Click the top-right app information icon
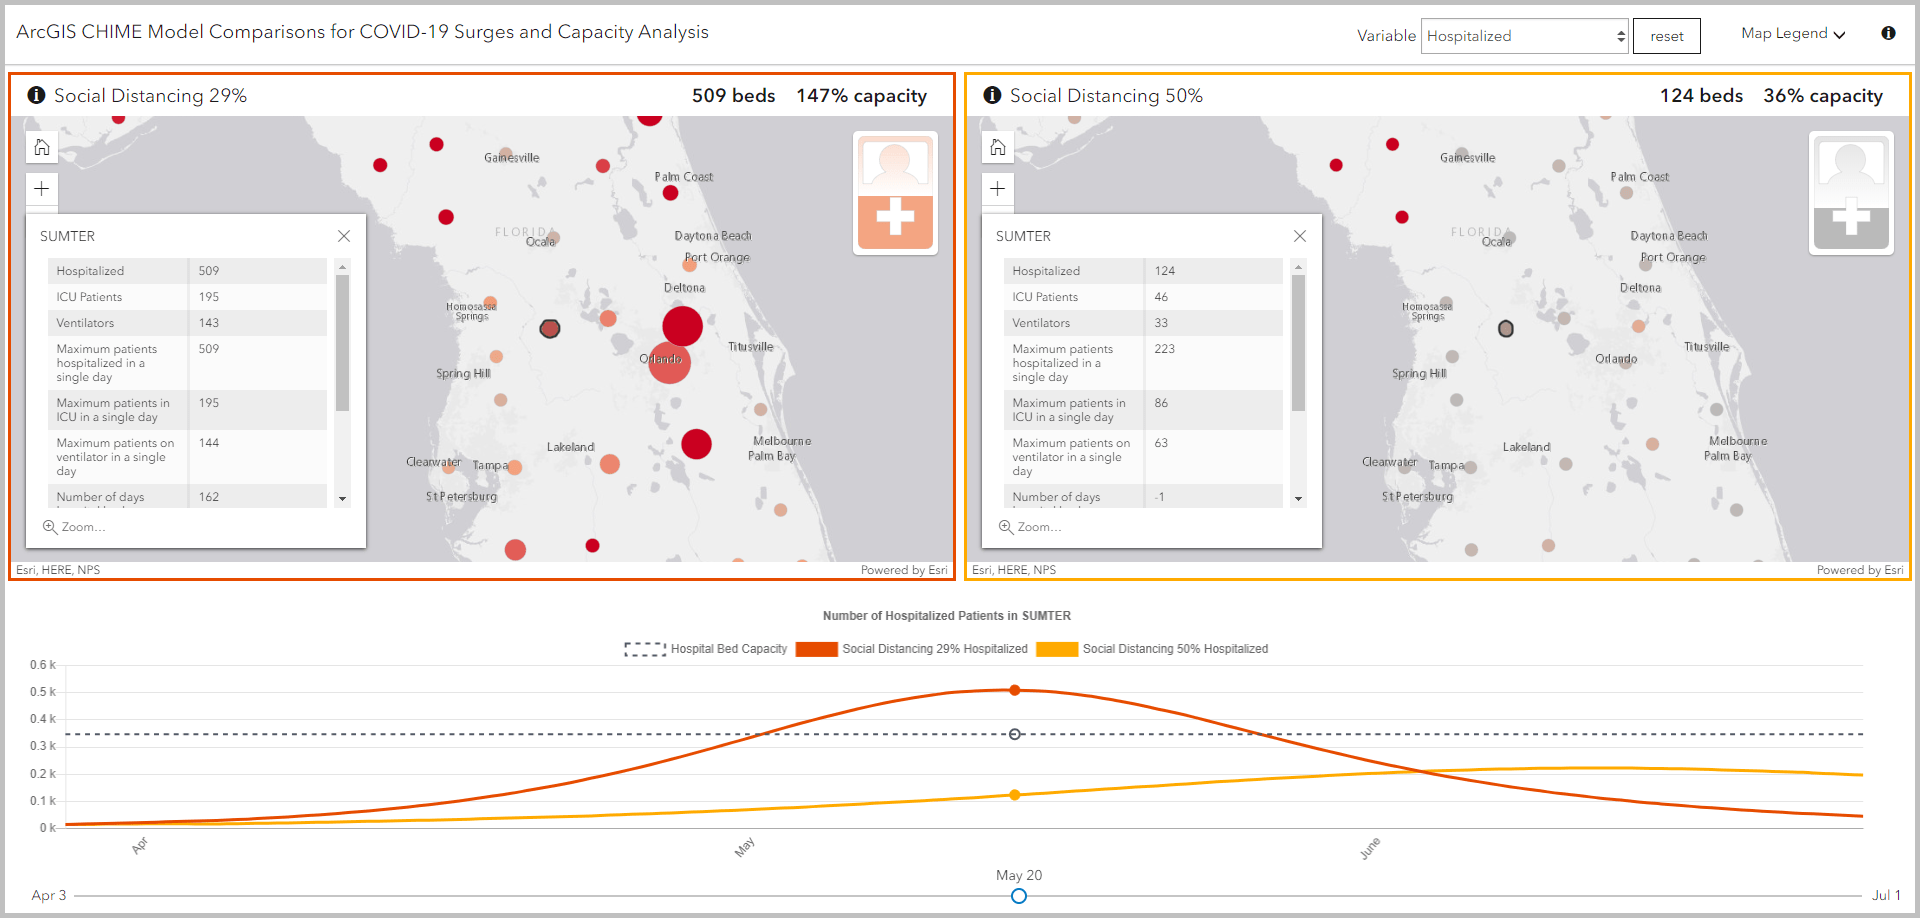This screenshot has width=1920, height=918. pyautogui.click(x=1888, y=33)
